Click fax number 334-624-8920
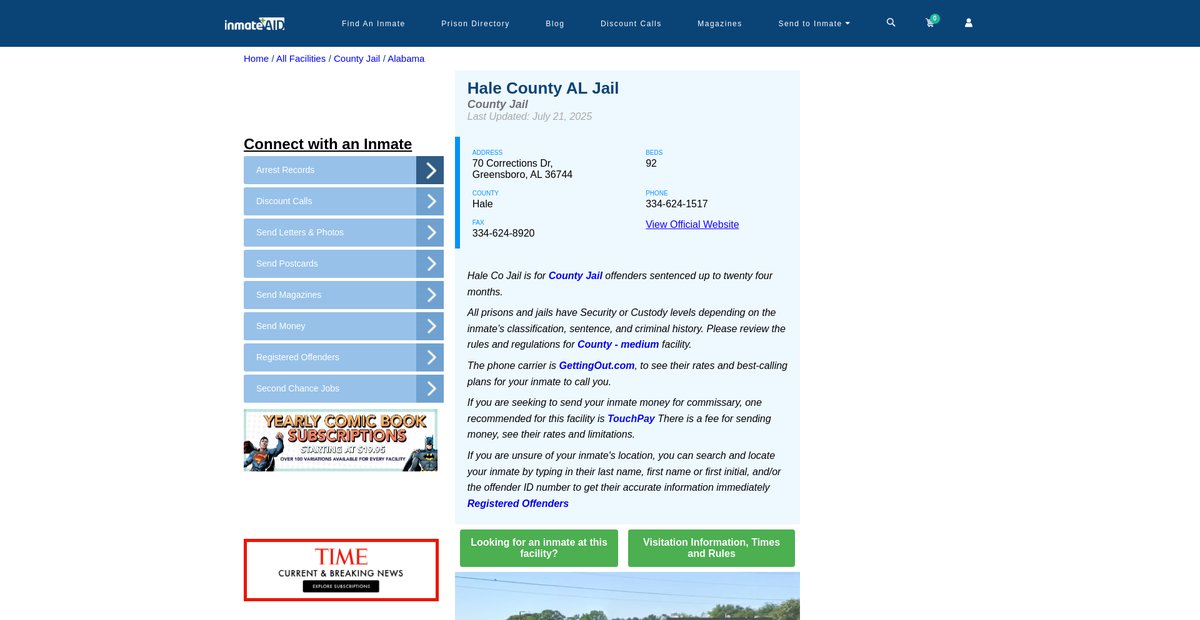The image size is (1200, 620). [503, 233]
